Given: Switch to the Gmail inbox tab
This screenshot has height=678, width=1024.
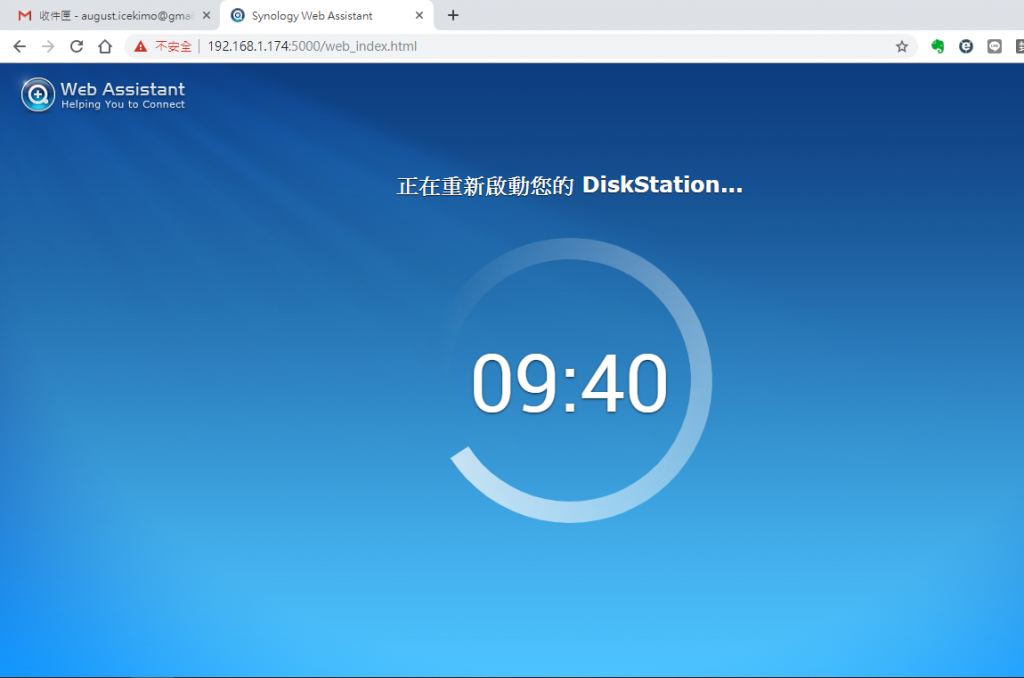Looking at the screenshot, I should click(108, 16).
